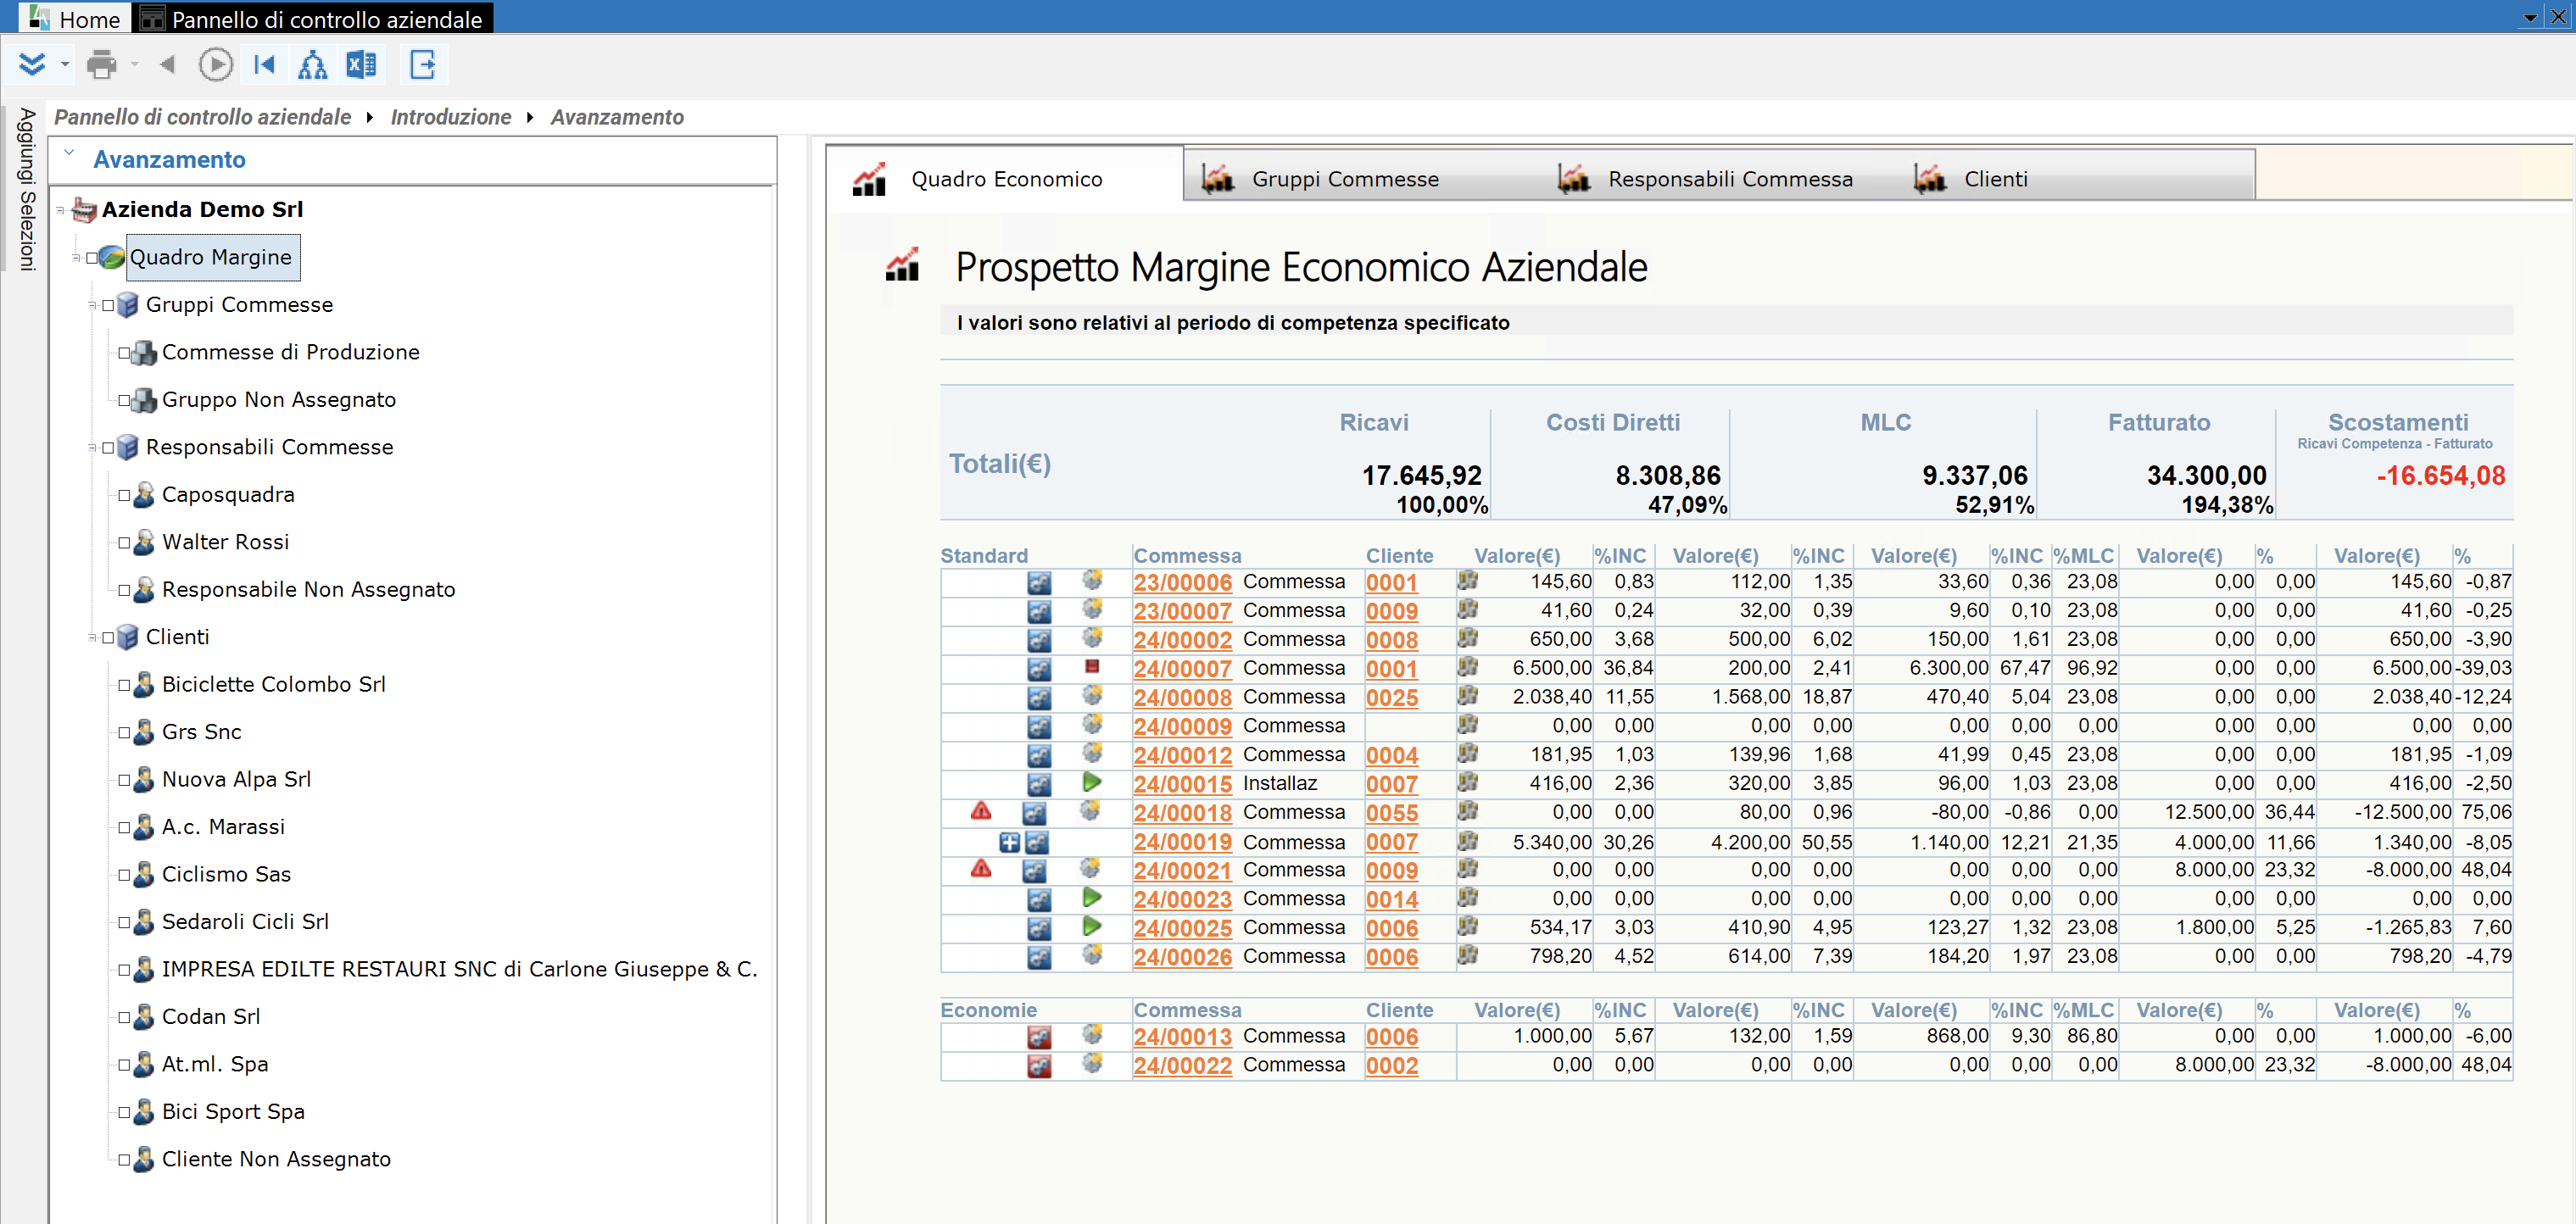Image resolution: width=2576 pixels, height=1224 pixels.
Task: Open red chart icon on row 24/00013
Action: [1039, 1038]
